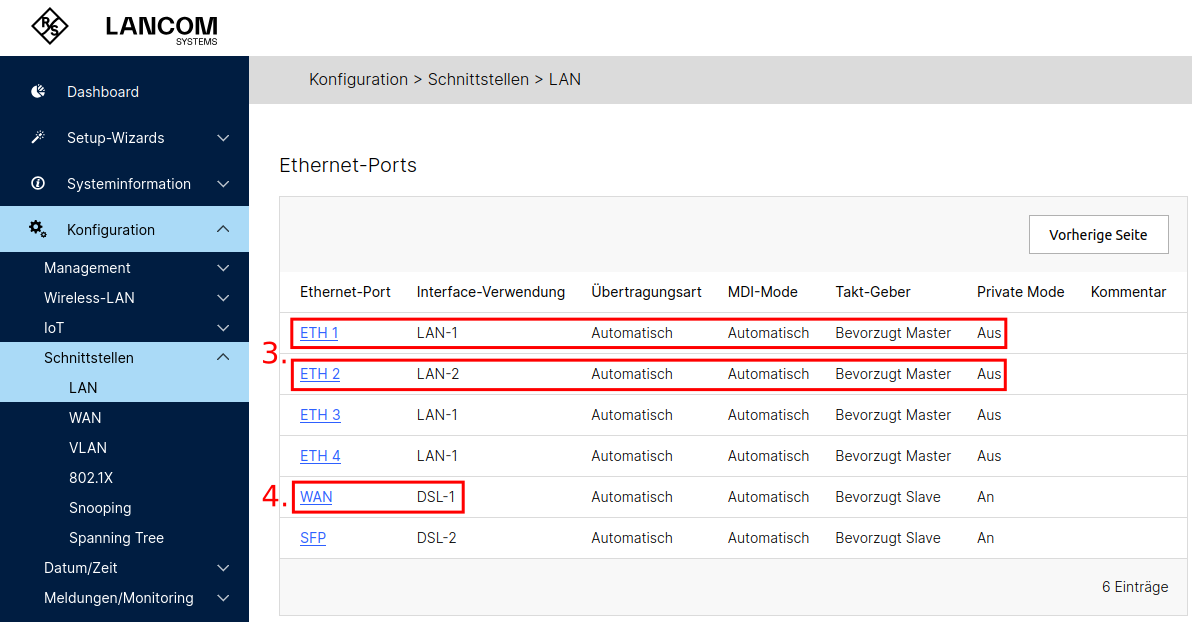Expand the Datum/Zeit chevron

click(x=223, y=568)
